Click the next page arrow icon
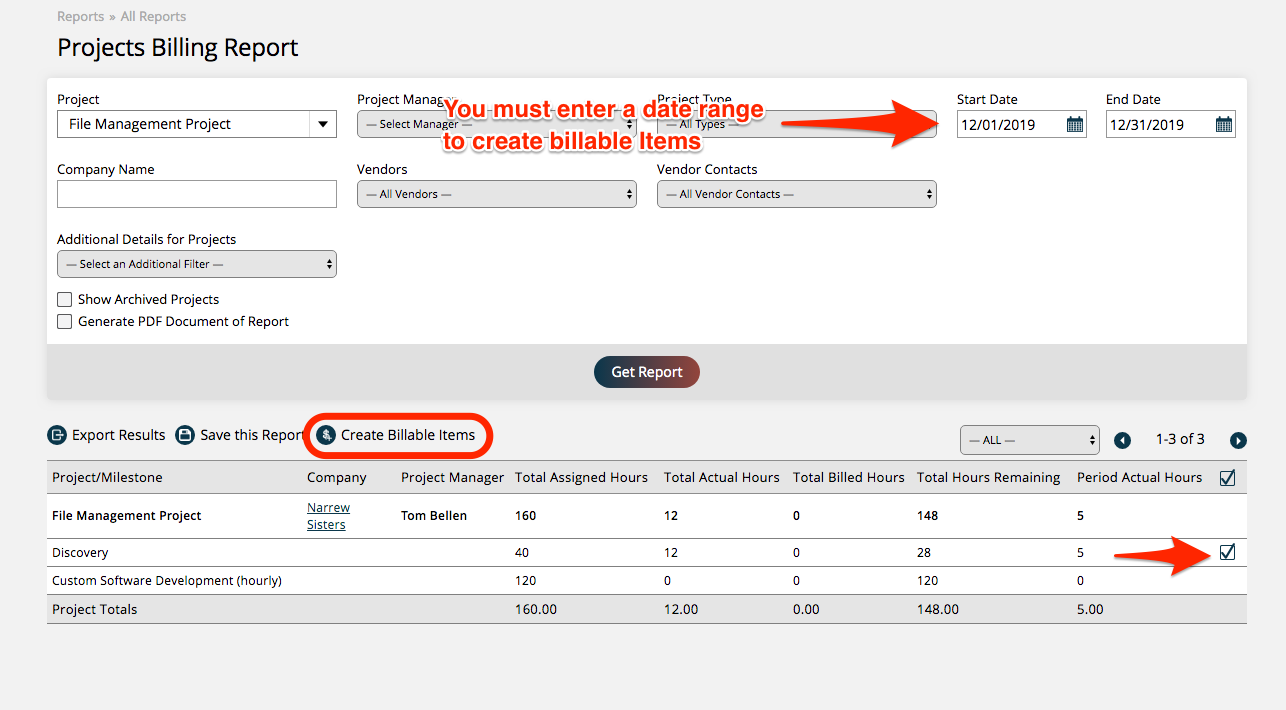1286x710 pixels. (1238, 439)
